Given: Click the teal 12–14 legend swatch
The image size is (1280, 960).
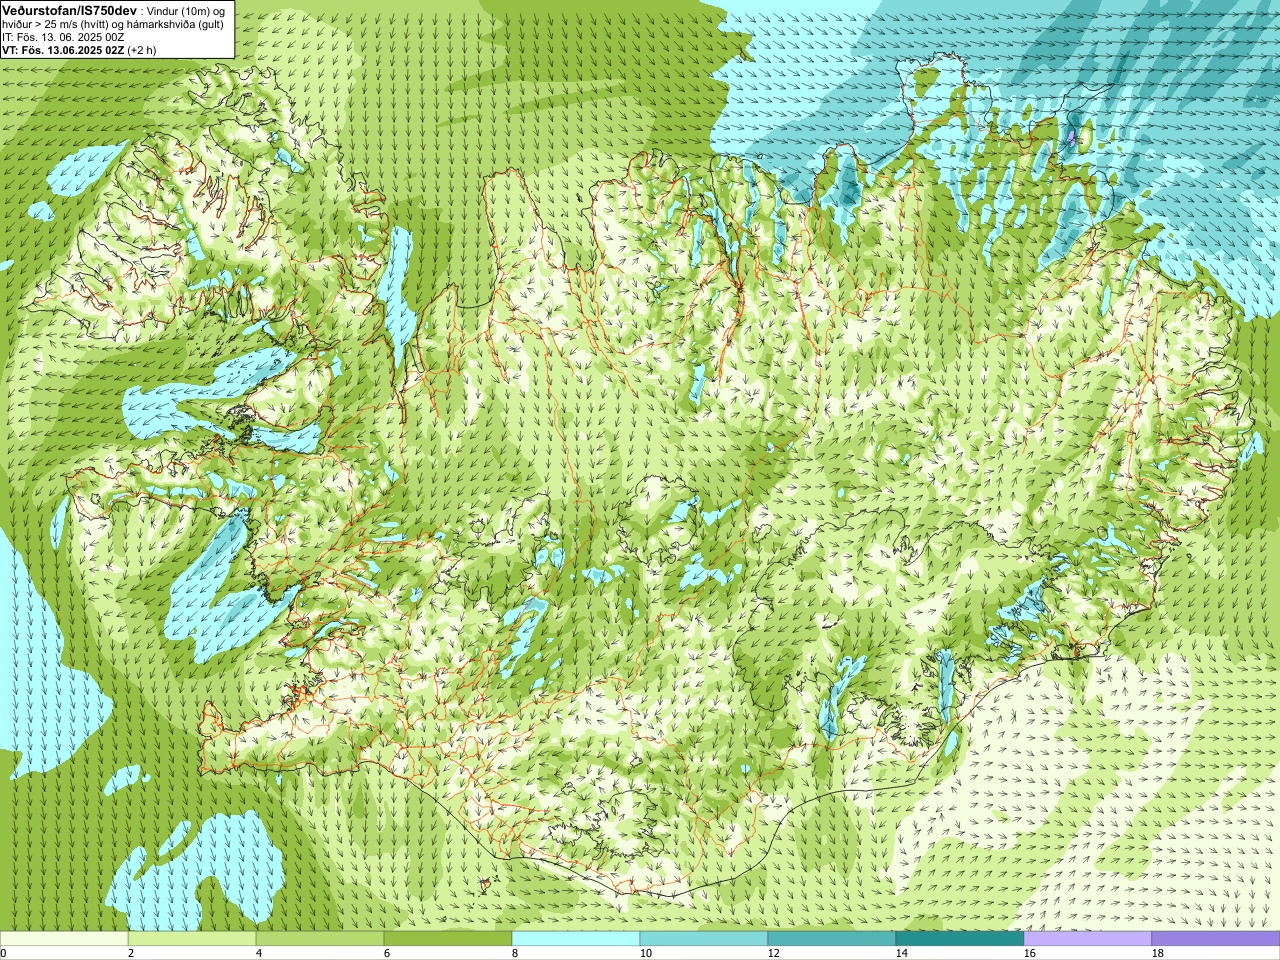Looking at the screenshot, I should click(832, 939).
